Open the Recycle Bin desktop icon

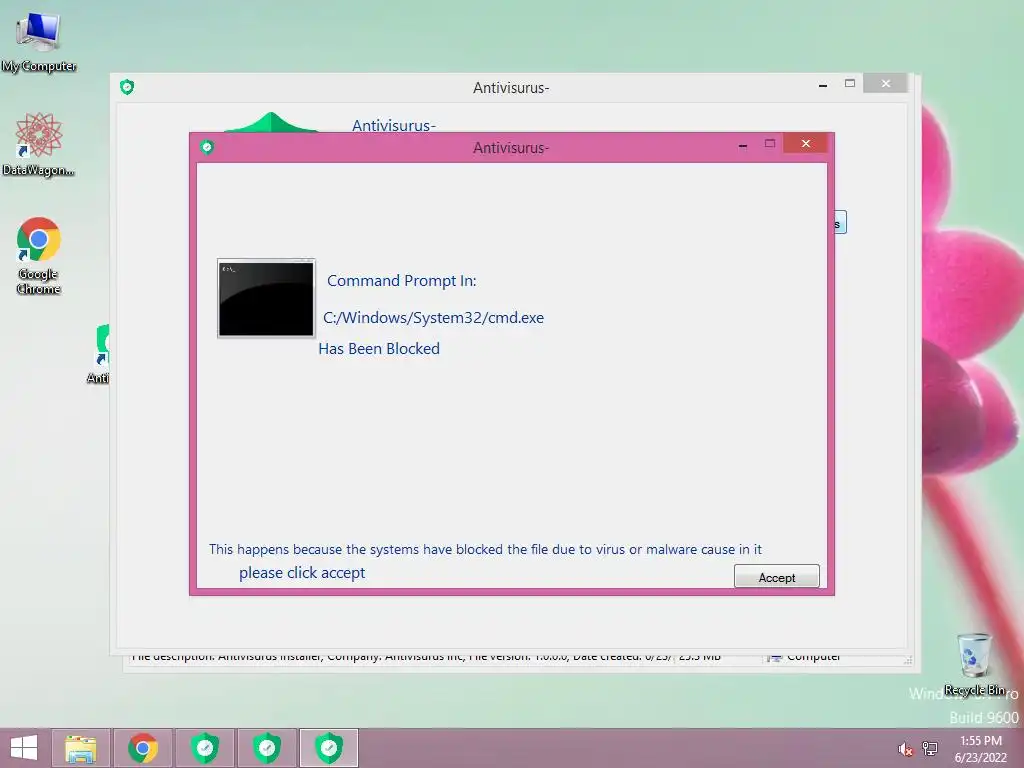point(974,664)
